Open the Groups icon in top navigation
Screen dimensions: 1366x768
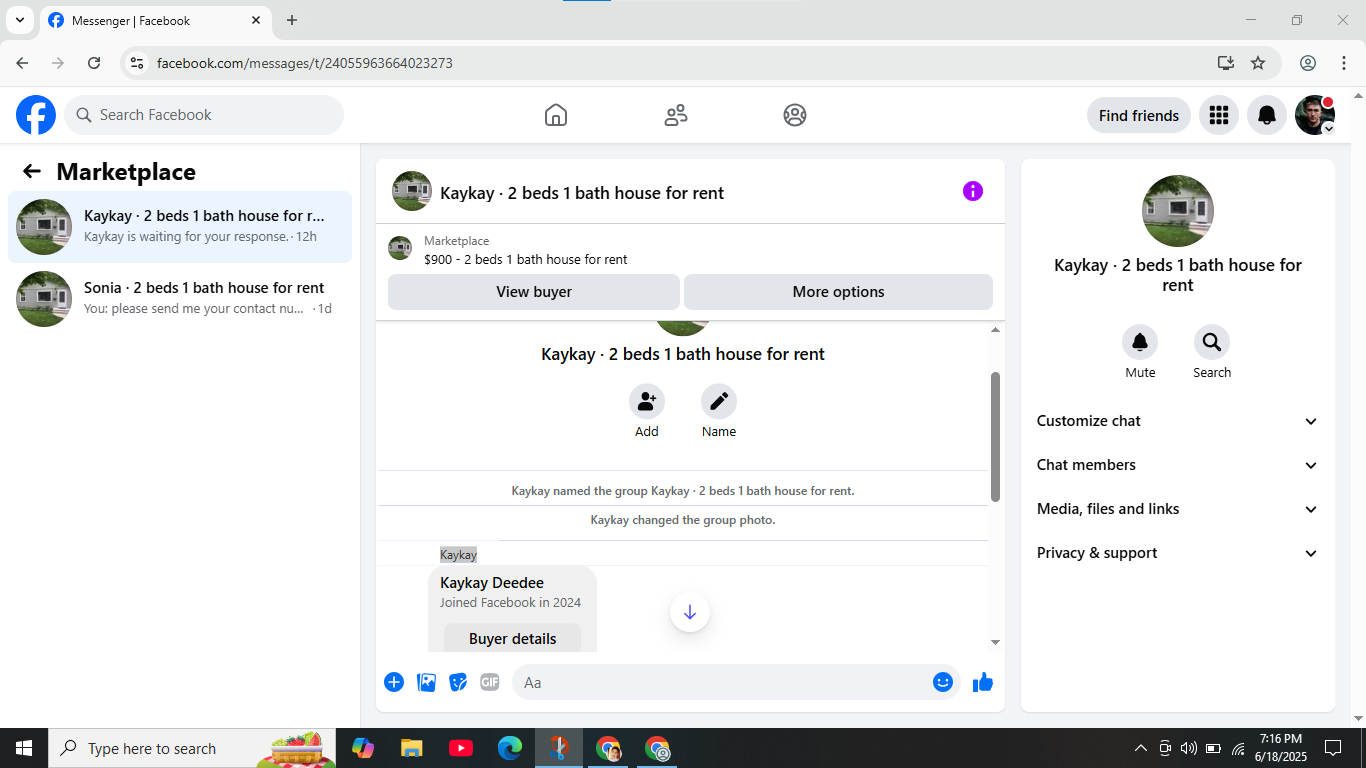coord(795,115)
